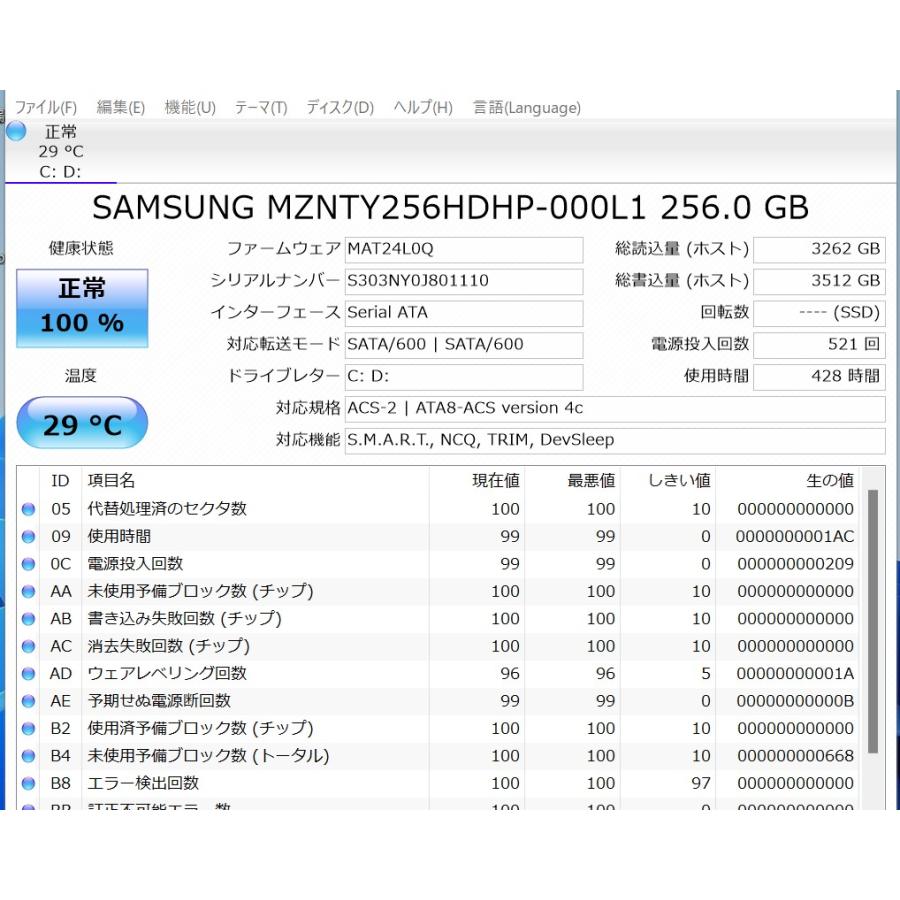Click the status dot for attribute AB

(x=28, y=619)
